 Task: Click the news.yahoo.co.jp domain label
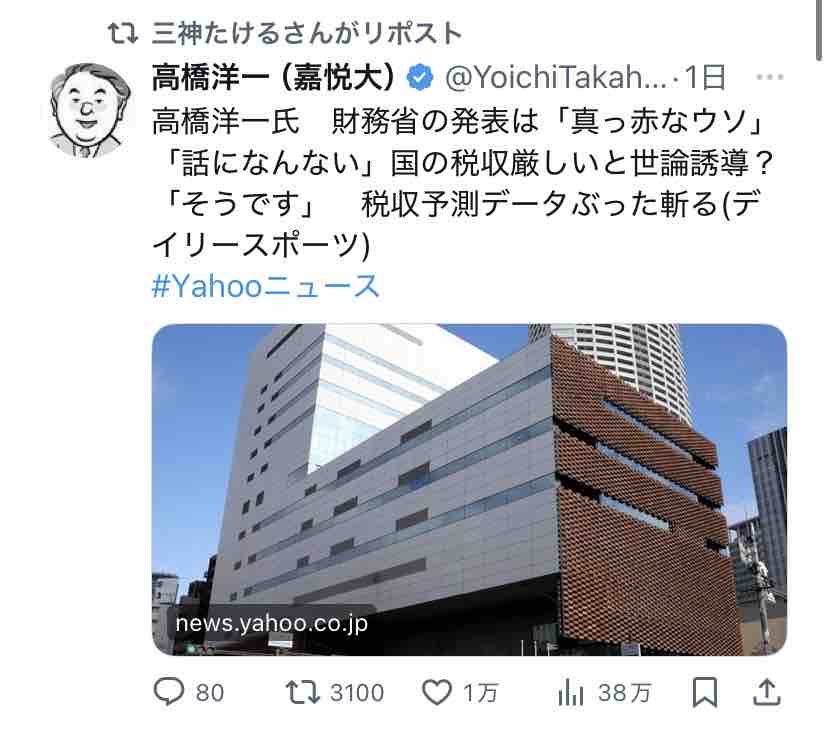tap(271, 623)
